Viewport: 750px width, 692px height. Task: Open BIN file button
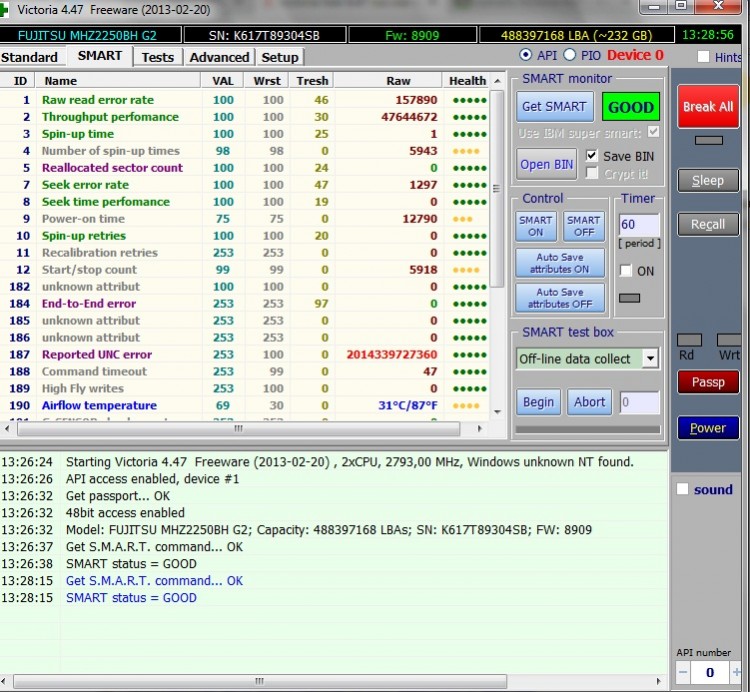(547, 164)
